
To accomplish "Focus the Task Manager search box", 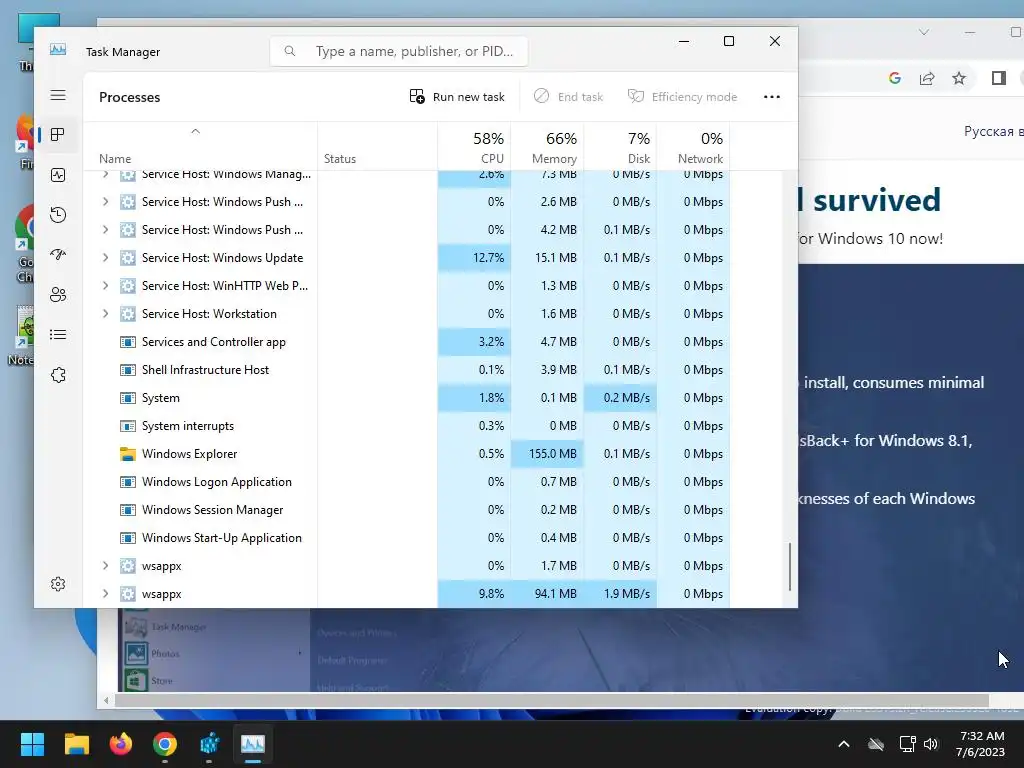I will click(399, 51).
